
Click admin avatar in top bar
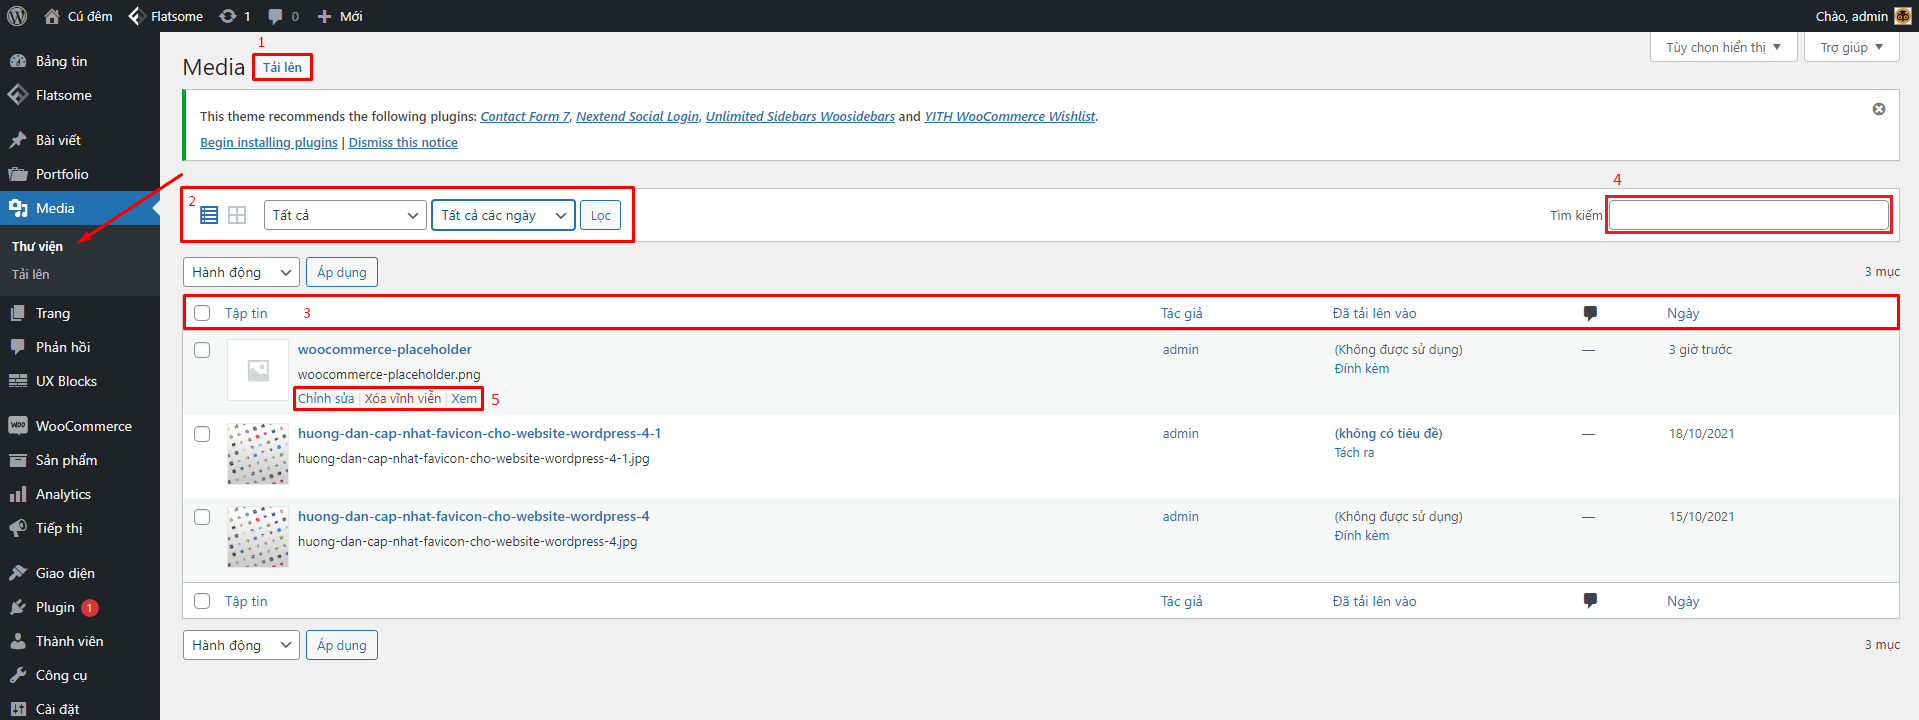pos(1903,16)
